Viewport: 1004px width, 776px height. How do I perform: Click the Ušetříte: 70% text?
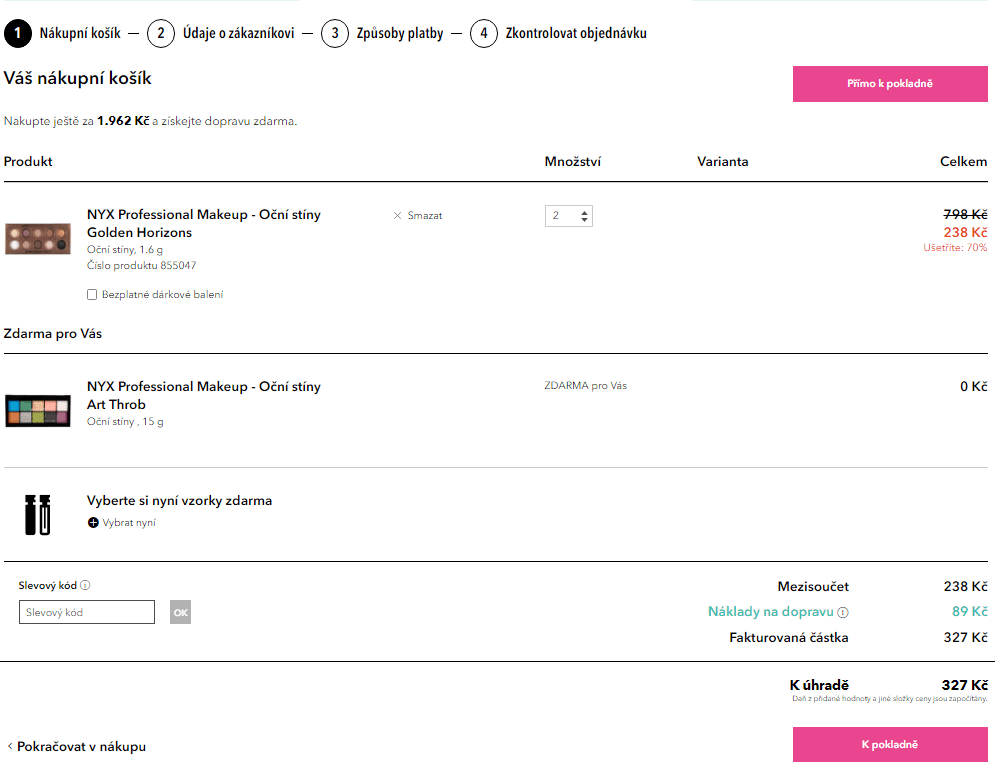point(955,248)
